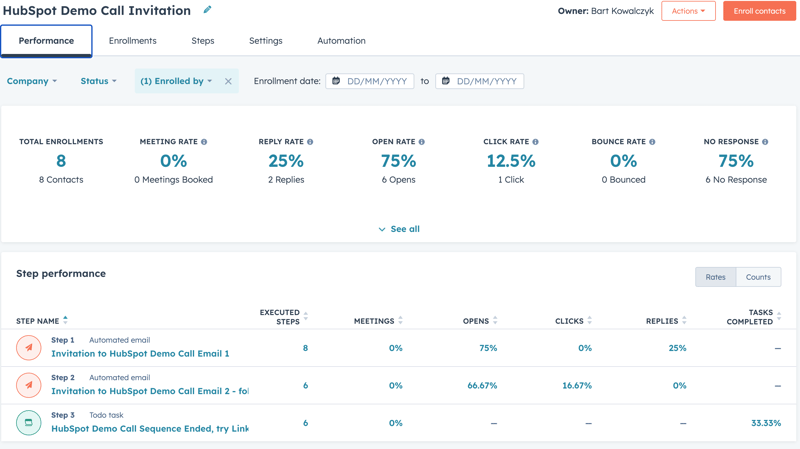Switch step performance to Counts view

758,277
